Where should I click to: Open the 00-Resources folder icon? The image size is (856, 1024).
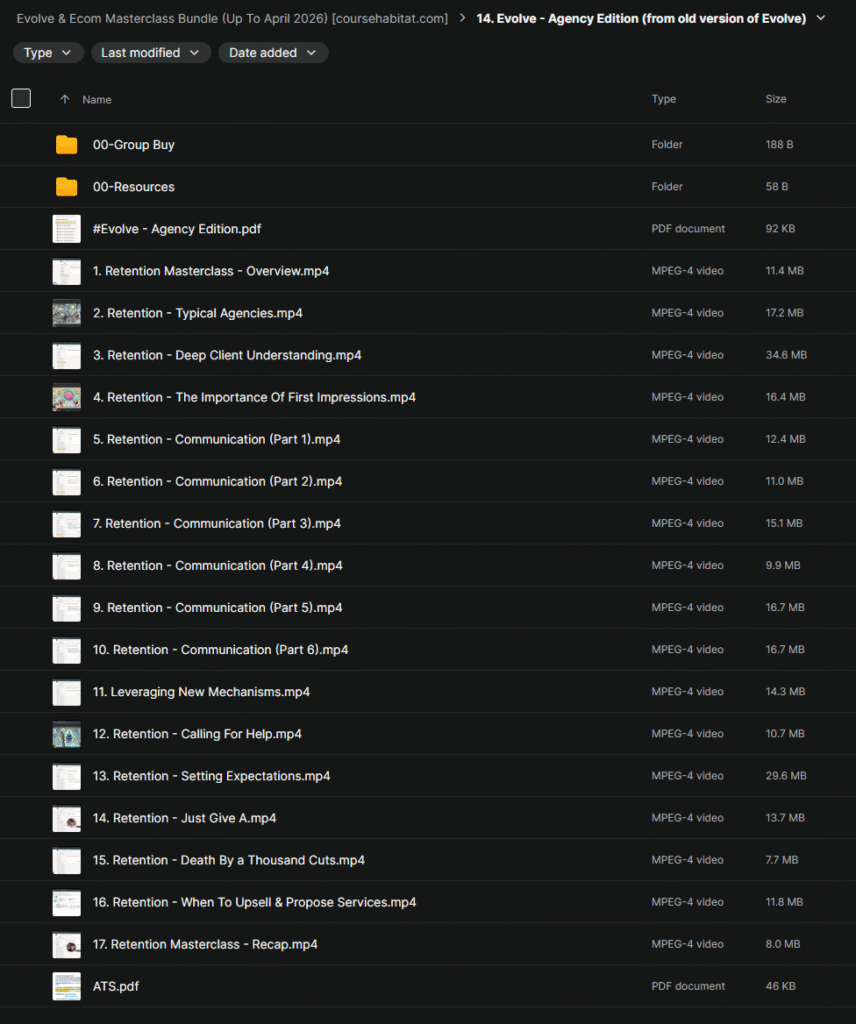pos(66,187)
